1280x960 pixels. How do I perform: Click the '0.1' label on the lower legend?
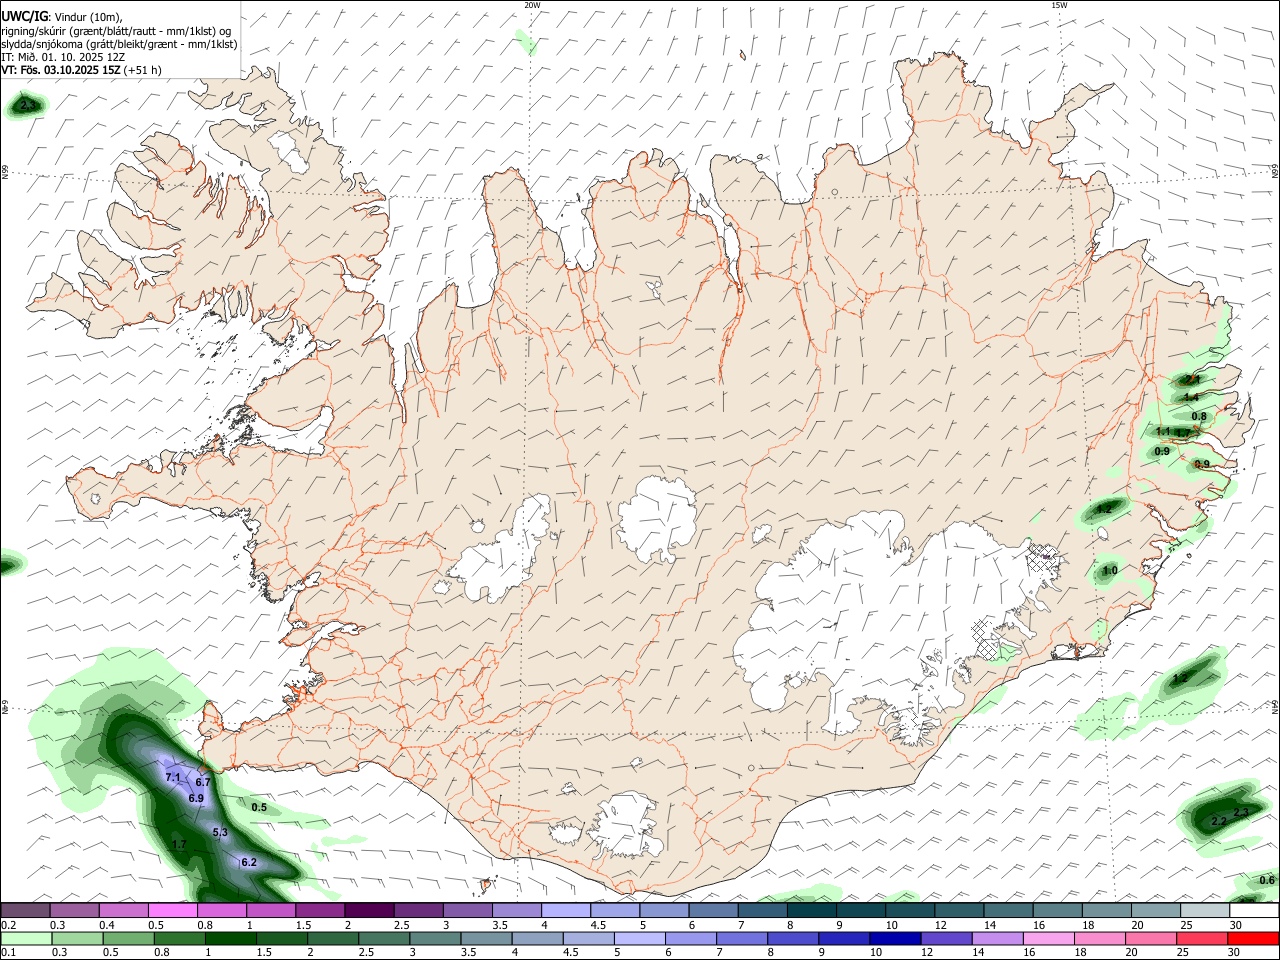[8, 952]
